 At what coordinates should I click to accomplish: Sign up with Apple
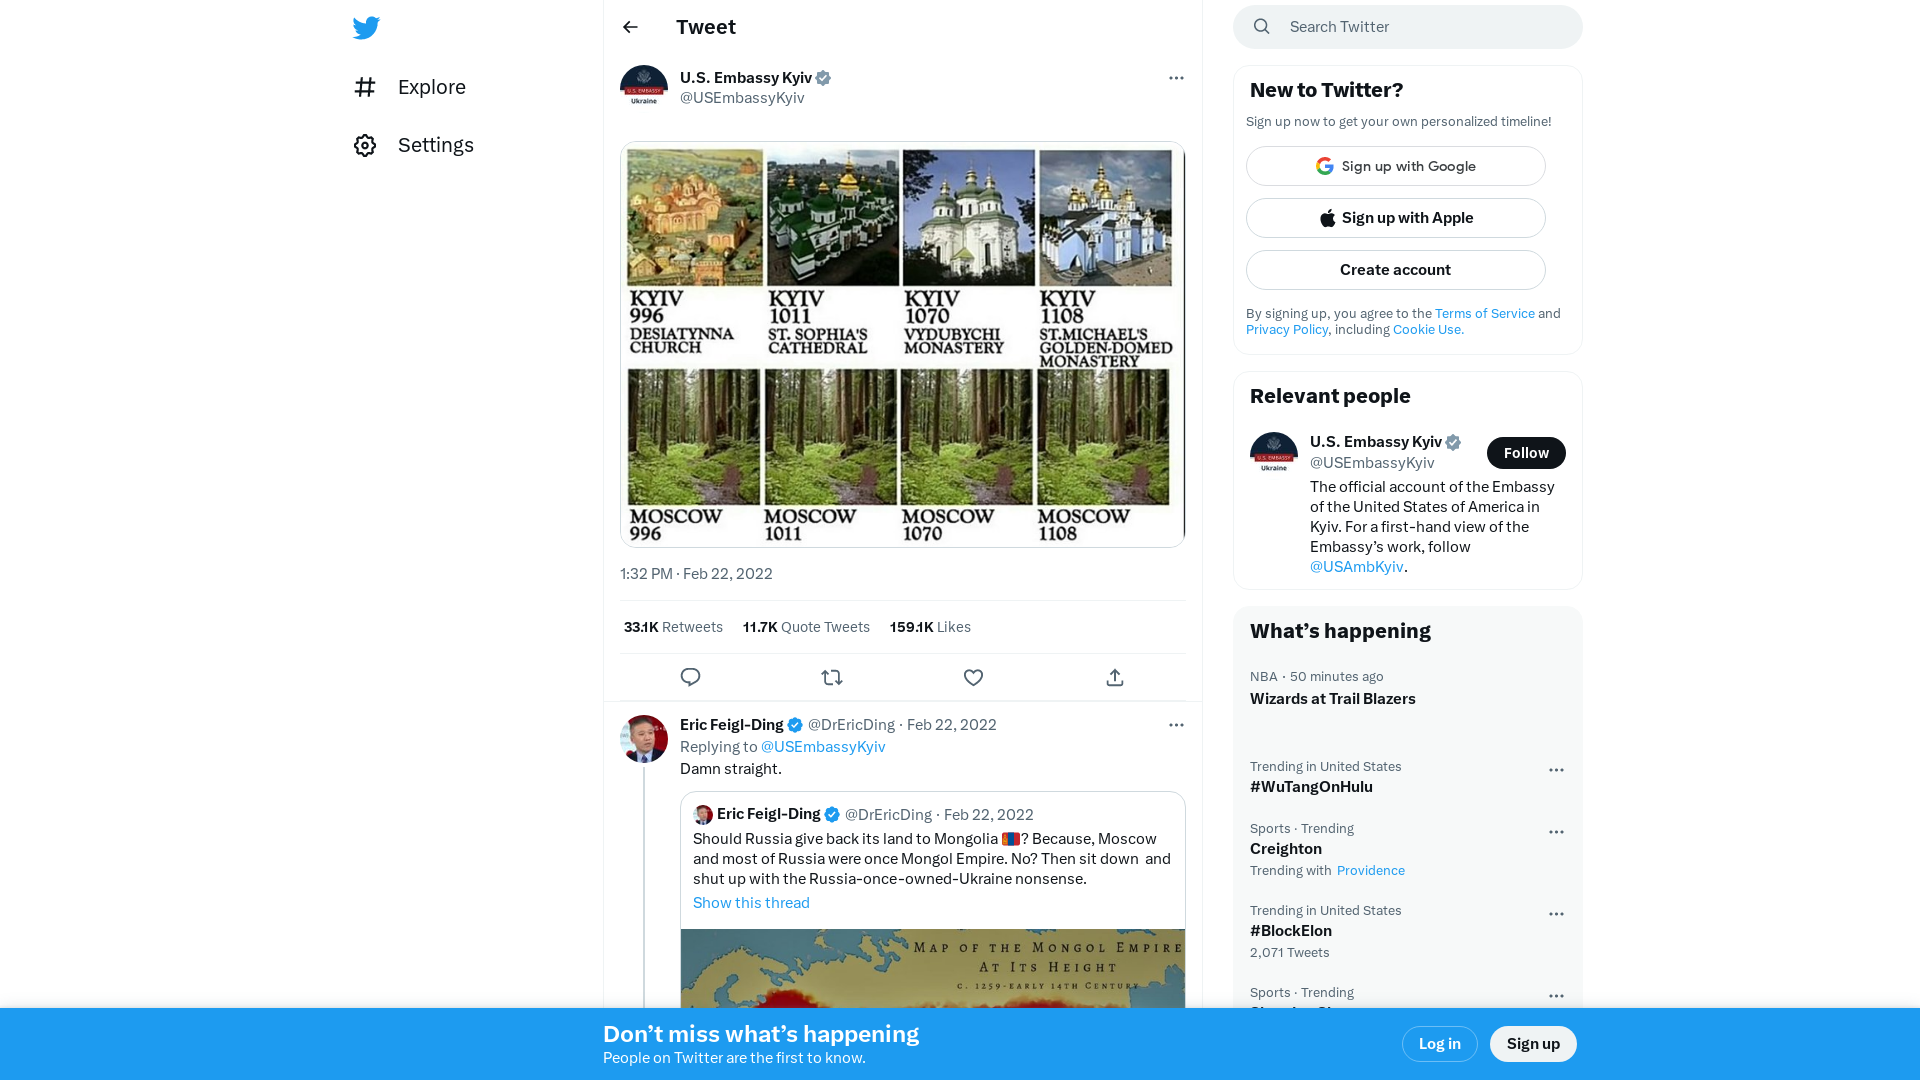coord(1396,218)
